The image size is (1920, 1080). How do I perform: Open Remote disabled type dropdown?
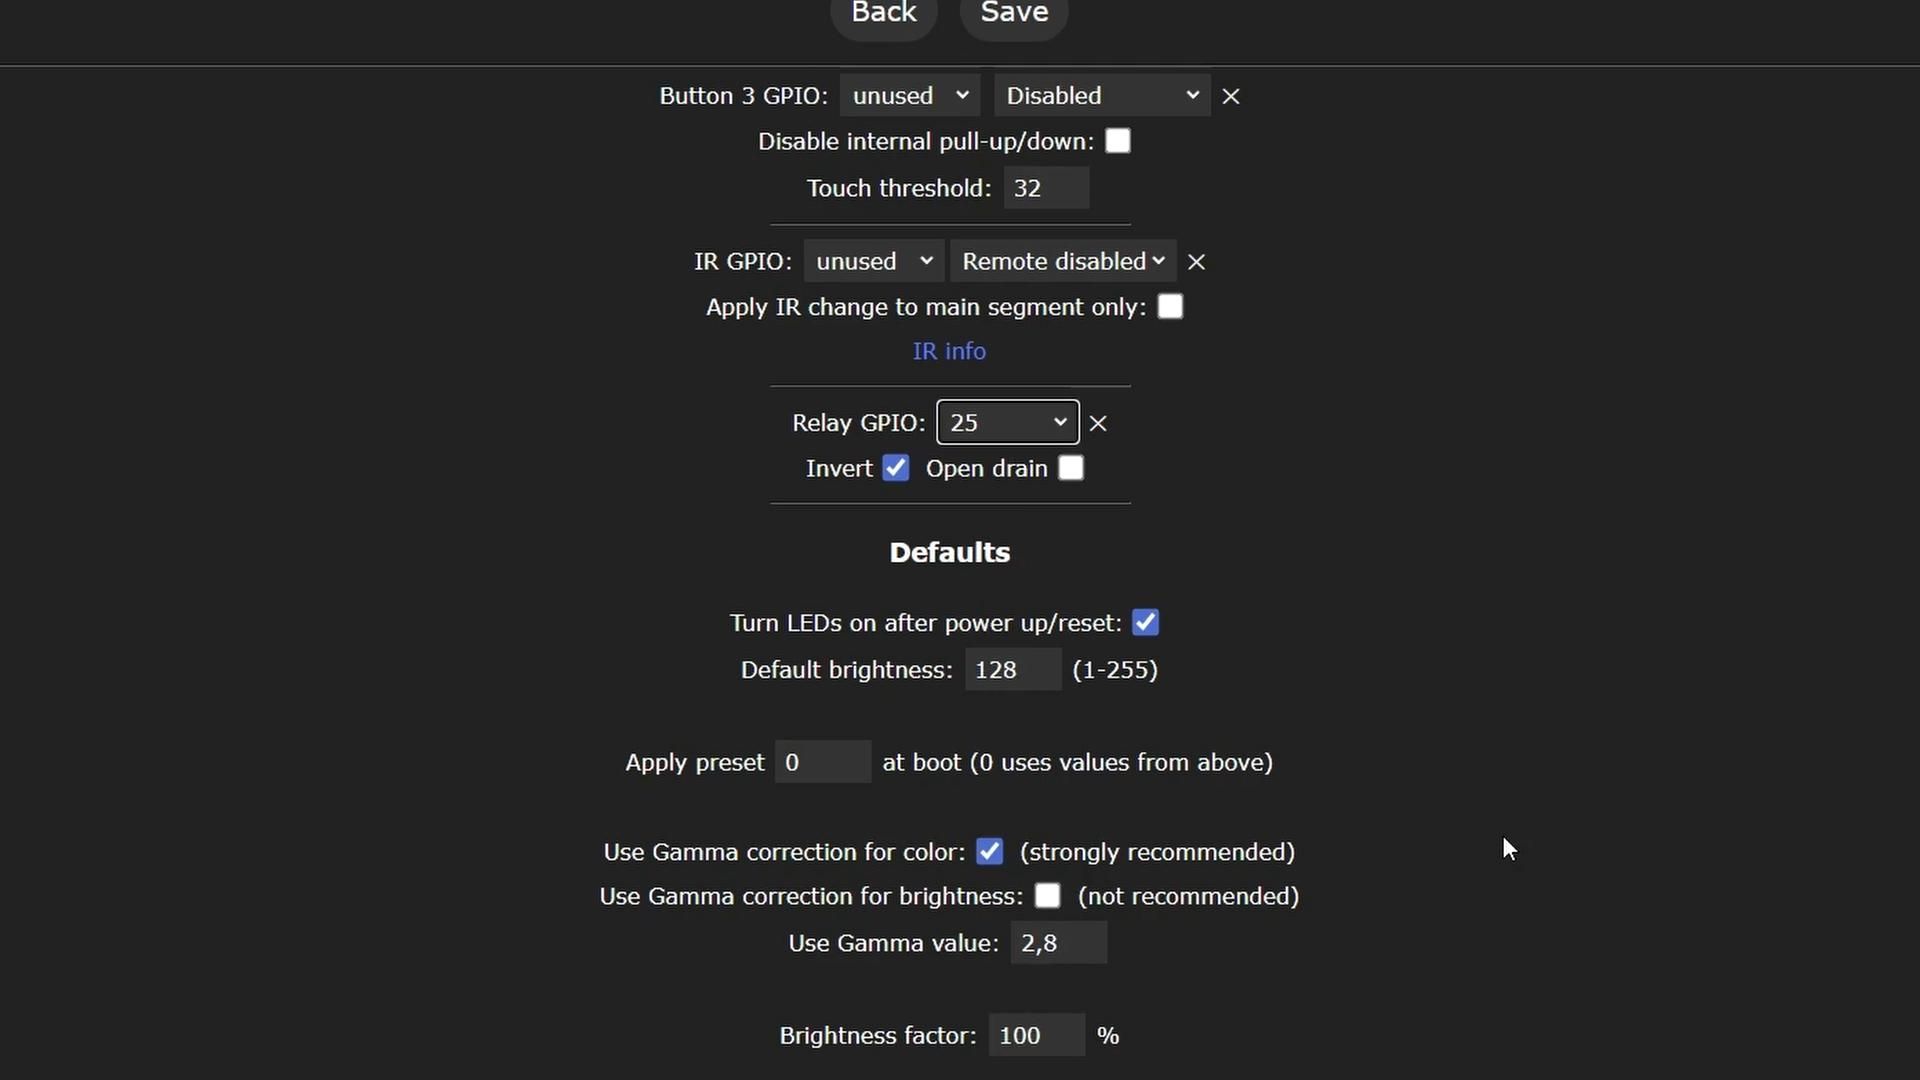coord(1063,262)
